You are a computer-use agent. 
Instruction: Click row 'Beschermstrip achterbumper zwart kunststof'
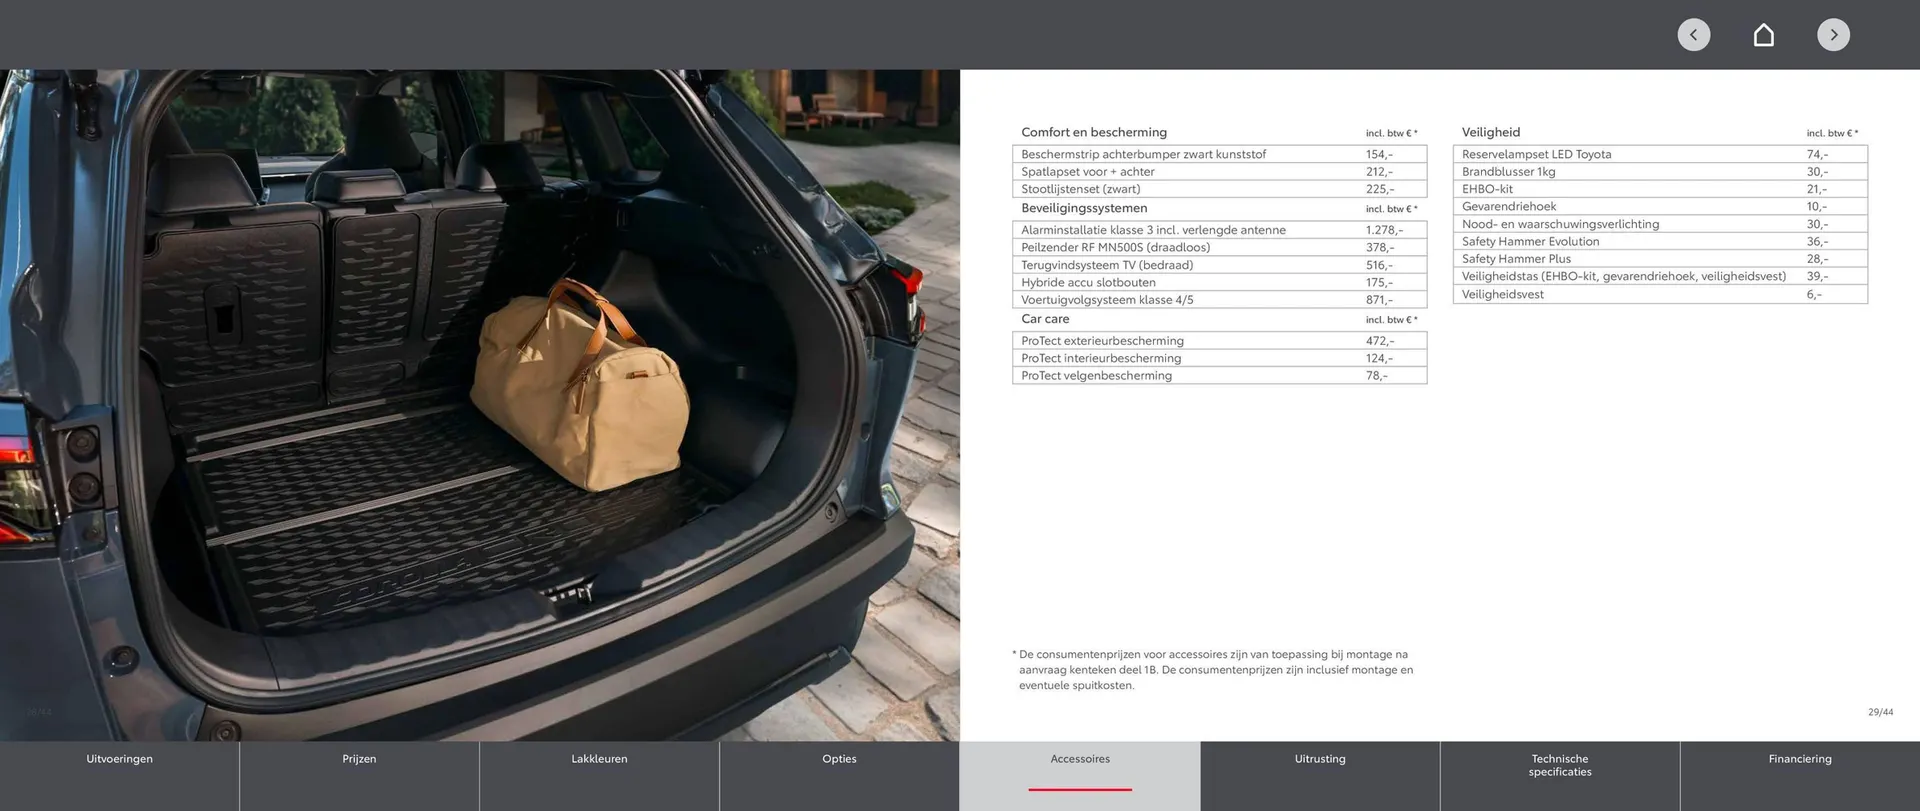(1219, 154)
